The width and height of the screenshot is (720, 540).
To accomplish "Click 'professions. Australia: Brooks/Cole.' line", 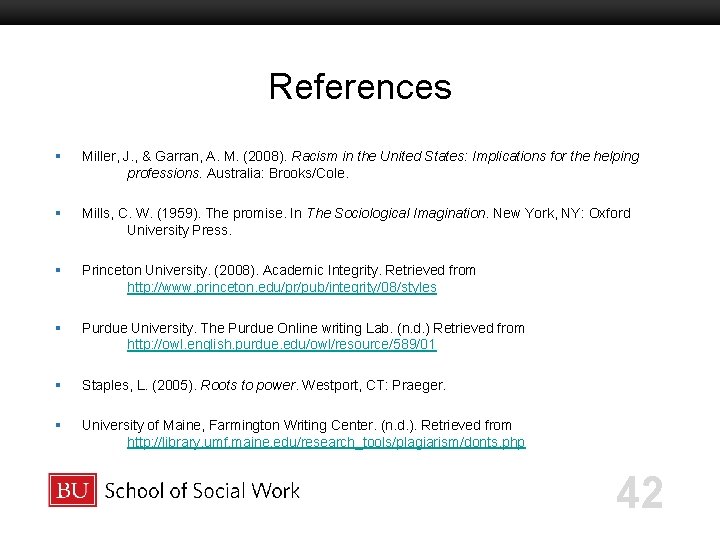I will (x=238, y=173).
